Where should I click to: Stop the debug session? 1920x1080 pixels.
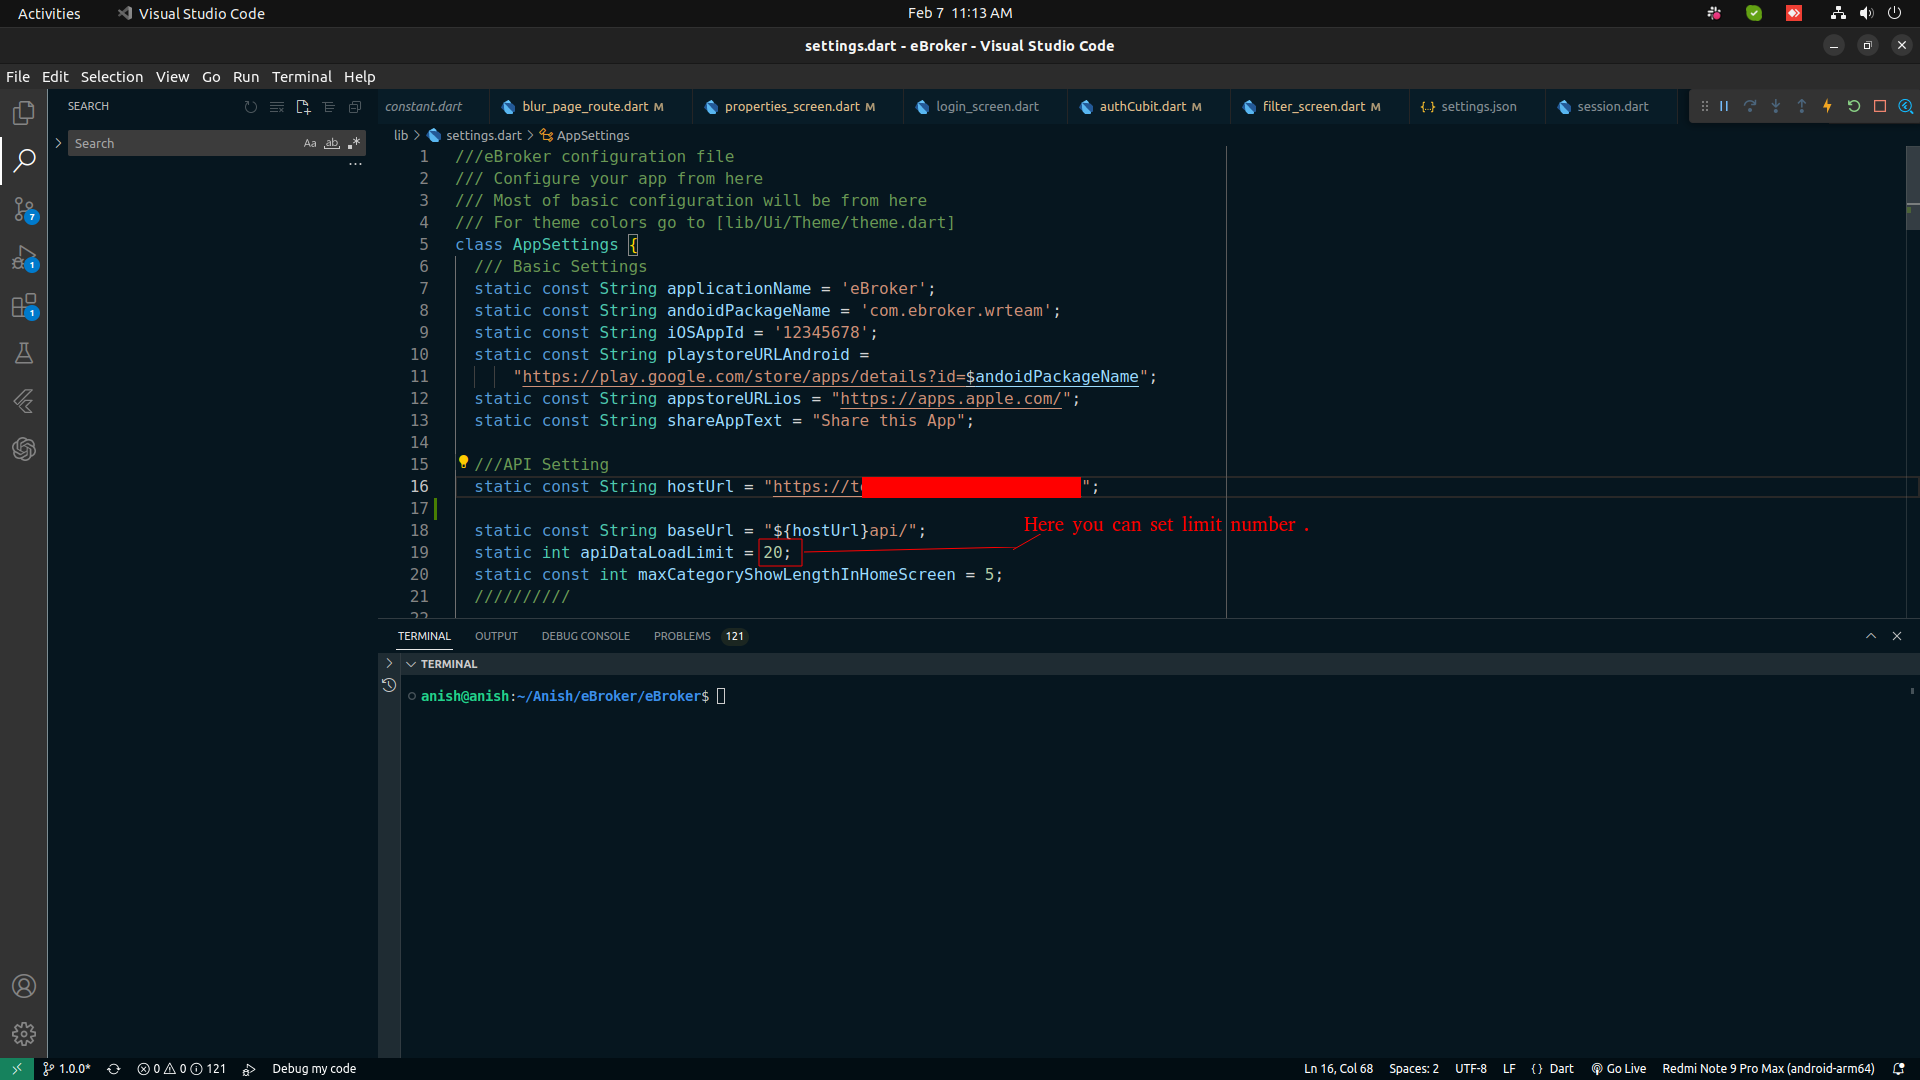click(x=1880, y=106)
